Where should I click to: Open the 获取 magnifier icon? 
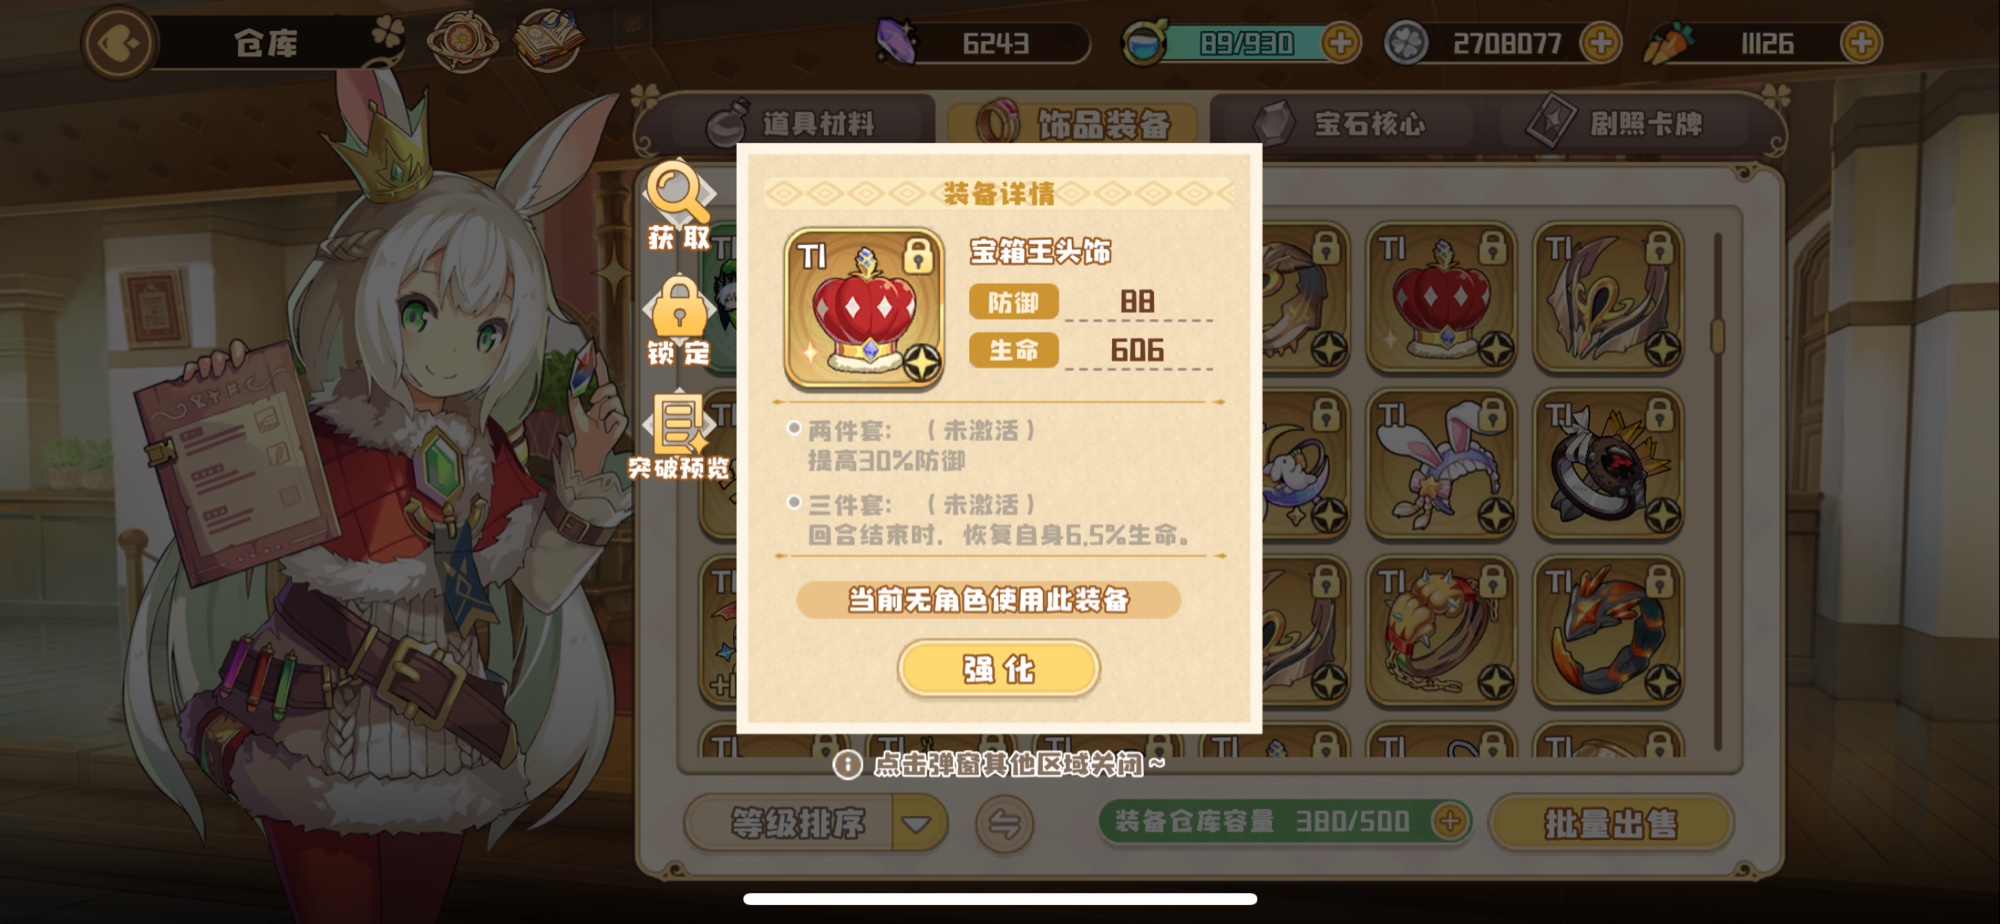tap(680, 207)
